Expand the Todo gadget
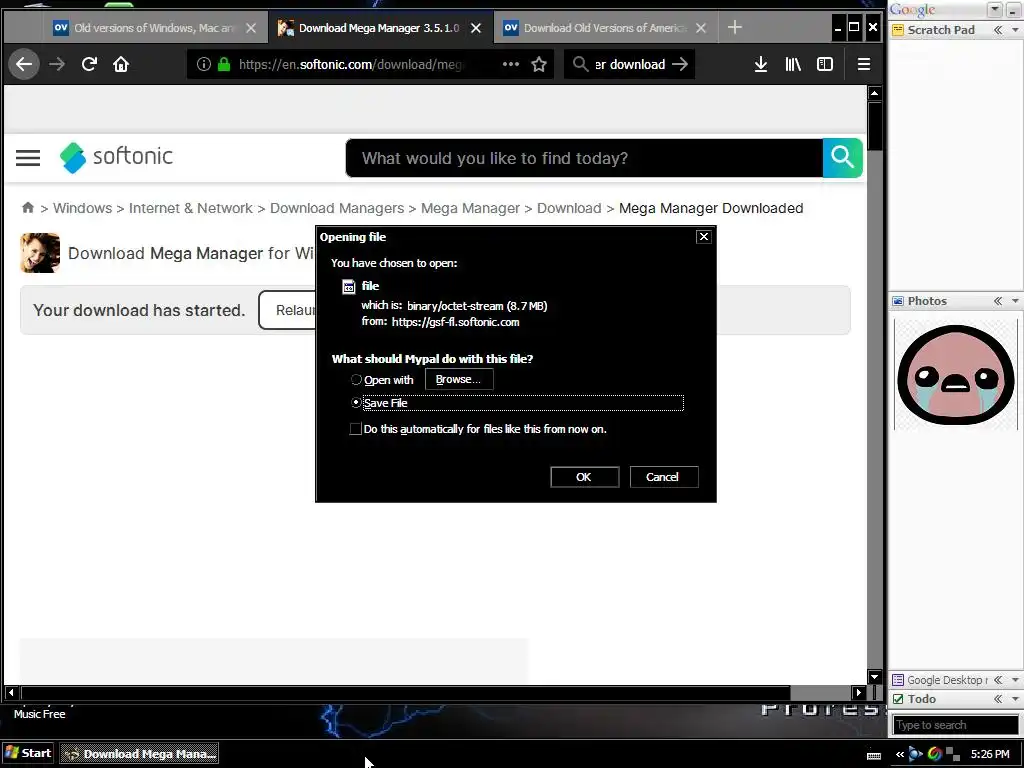The image size is (1024, 768). 998,699
